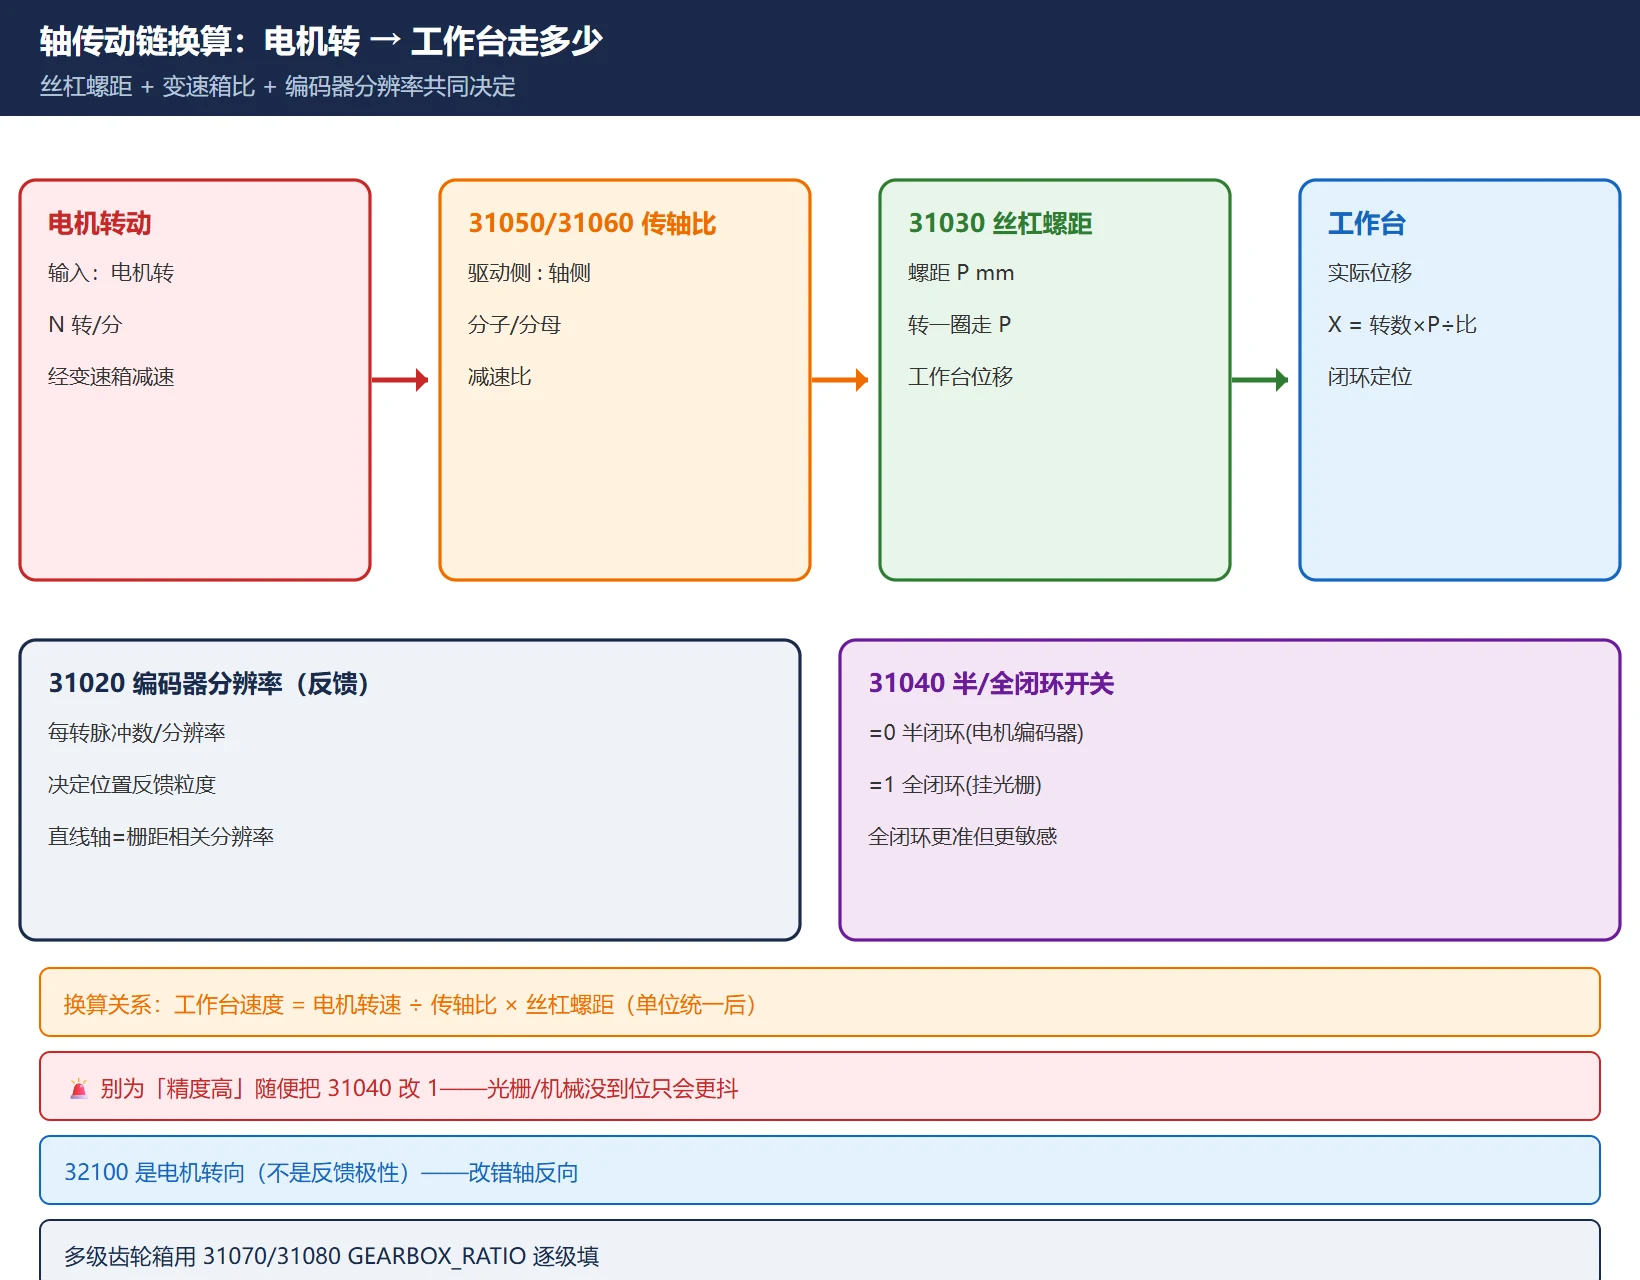Click heading 31040 半/全闭环开关
This screenshot has width=1640, height=1280.
coord(991,683)
